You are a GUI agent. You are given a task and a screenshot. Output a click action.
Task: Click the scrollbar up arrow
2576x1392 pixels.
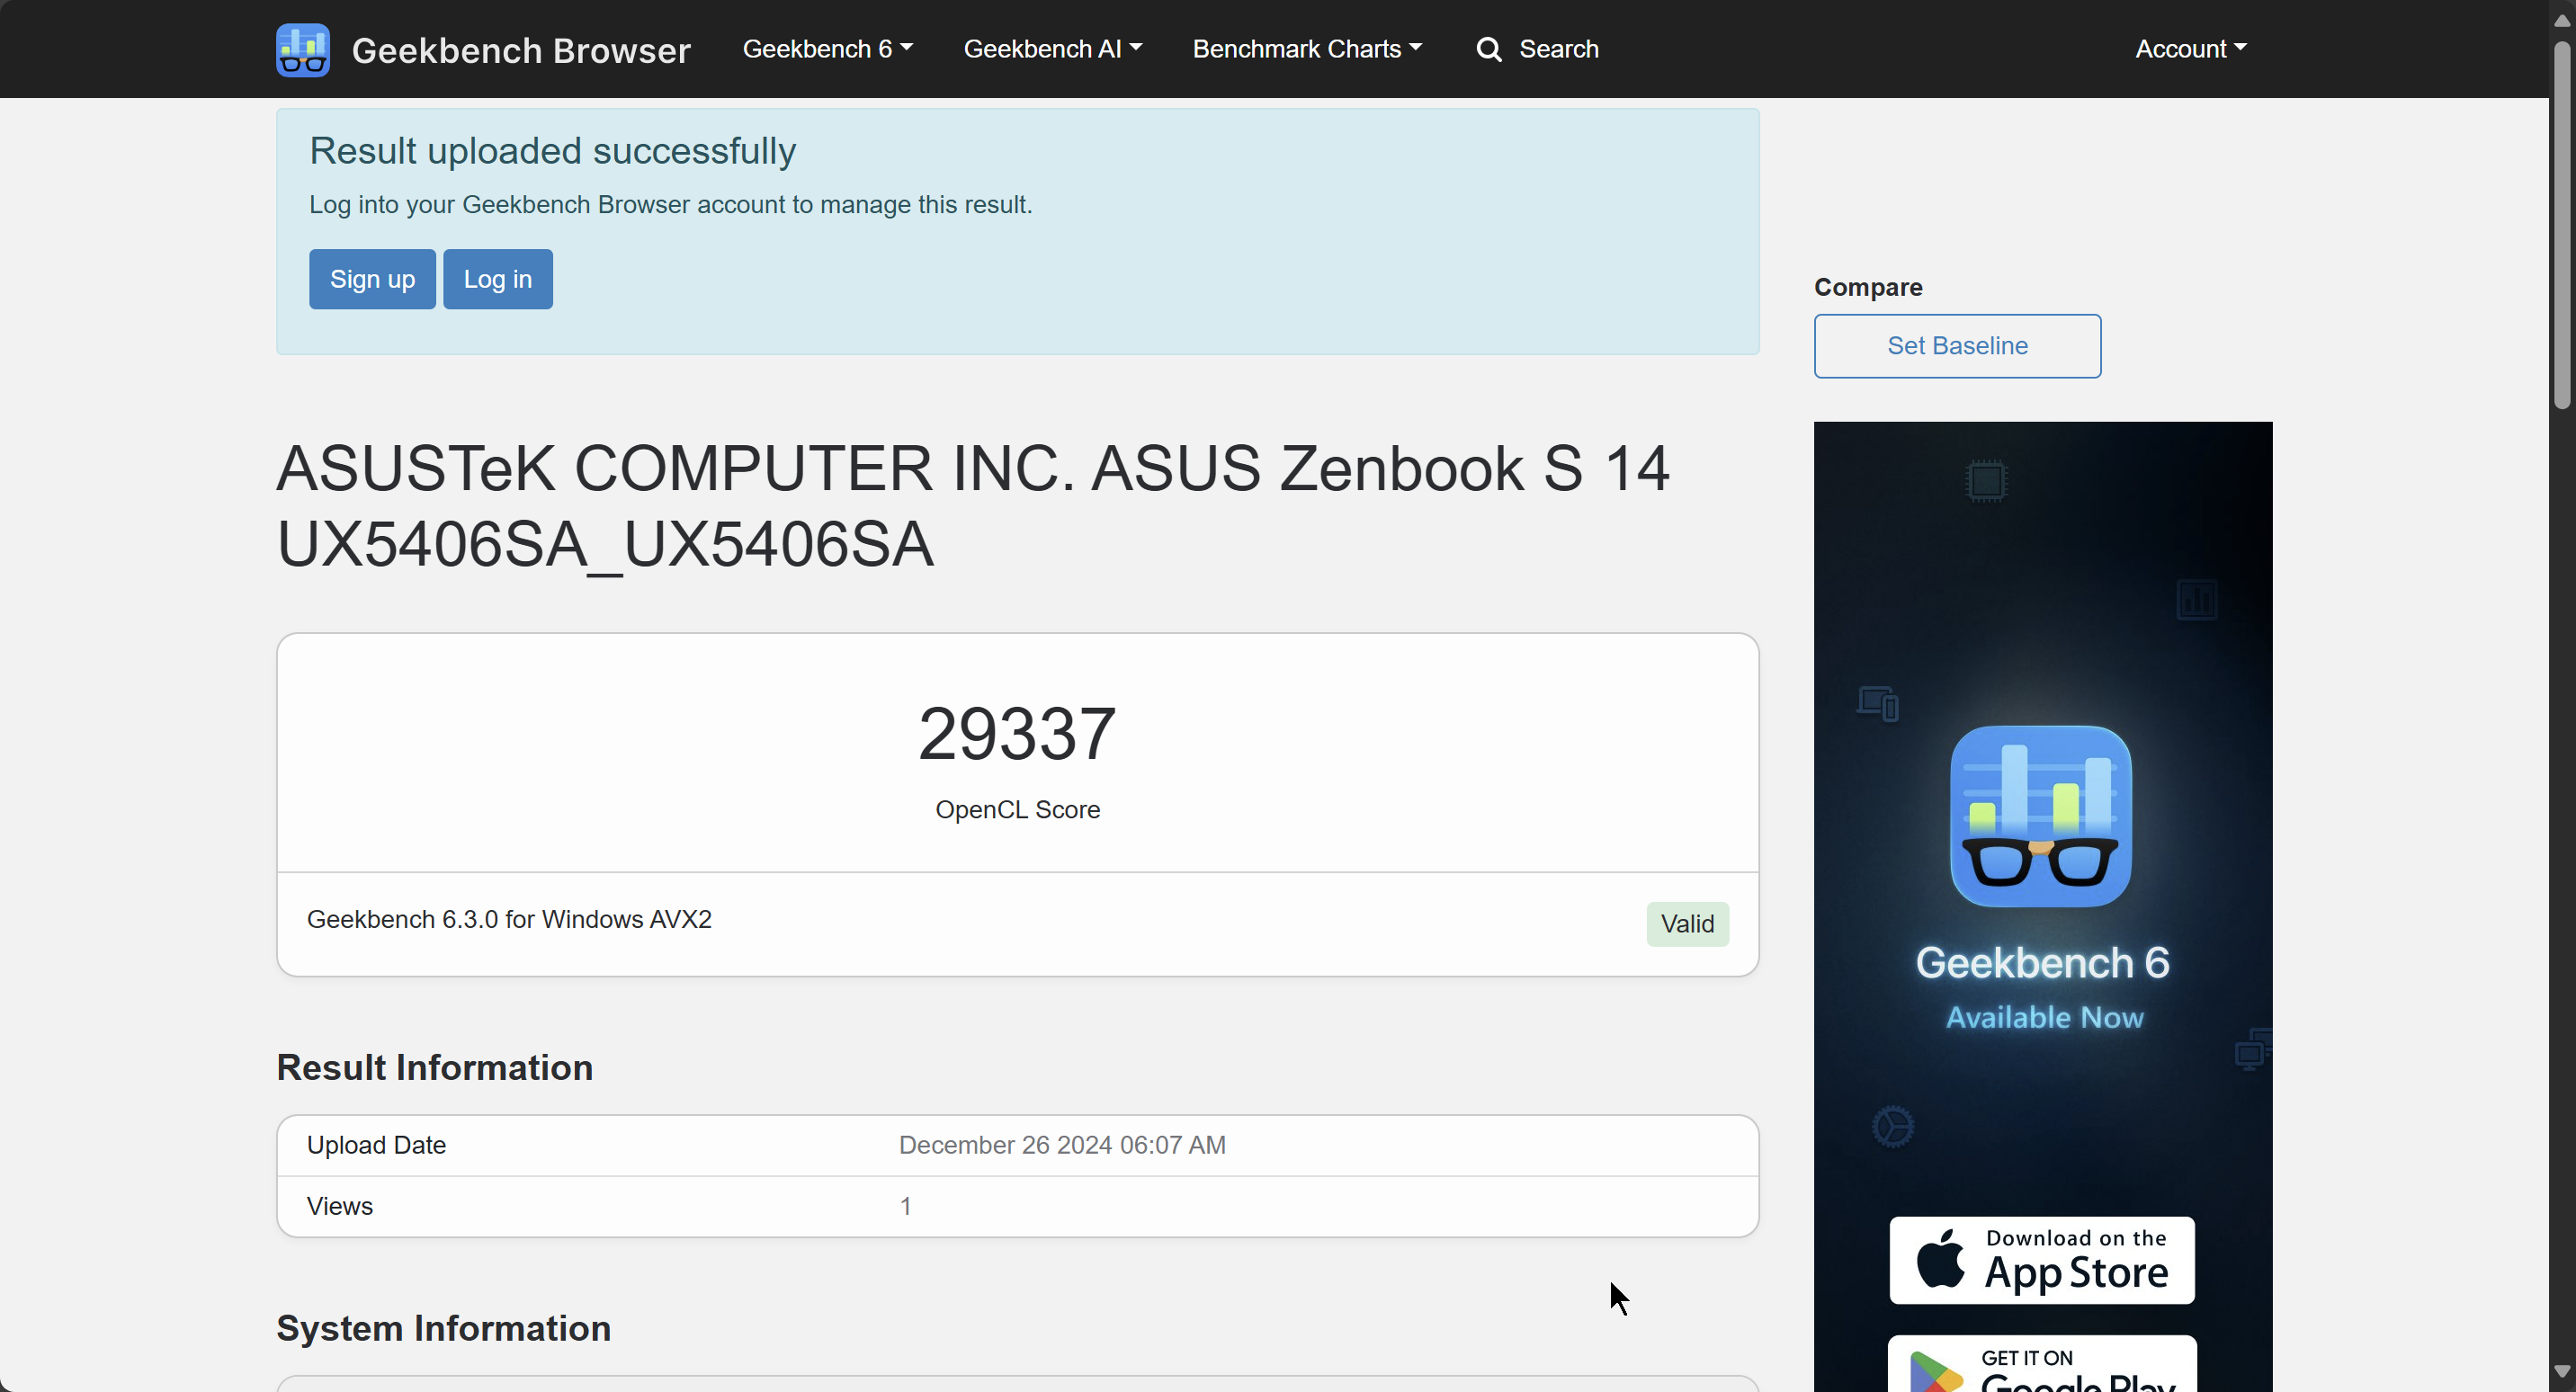tap(2562, 20)
